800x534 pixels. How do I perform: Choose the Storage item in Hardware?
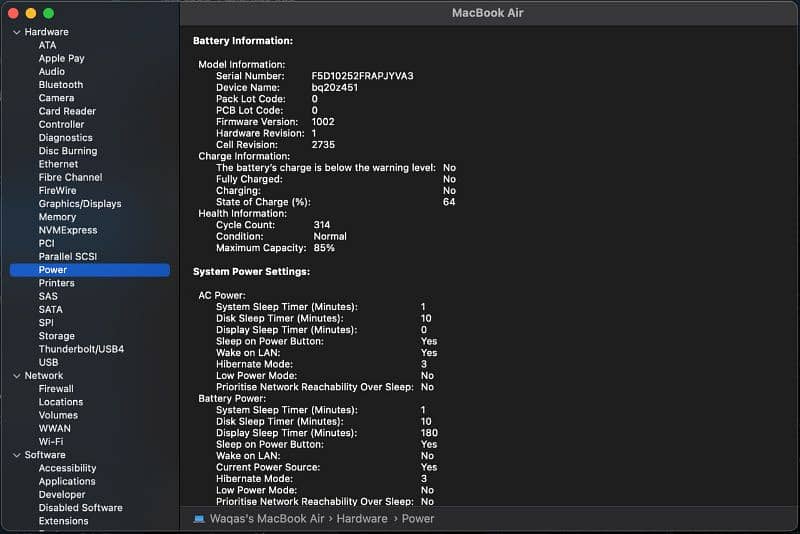57,336
